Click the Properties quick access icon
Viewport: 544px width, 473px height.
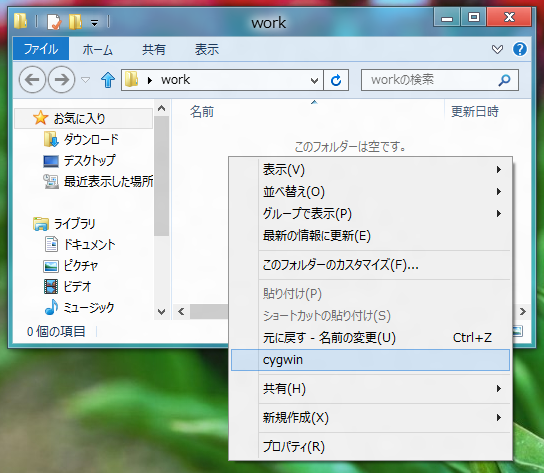tap(54, 22)
